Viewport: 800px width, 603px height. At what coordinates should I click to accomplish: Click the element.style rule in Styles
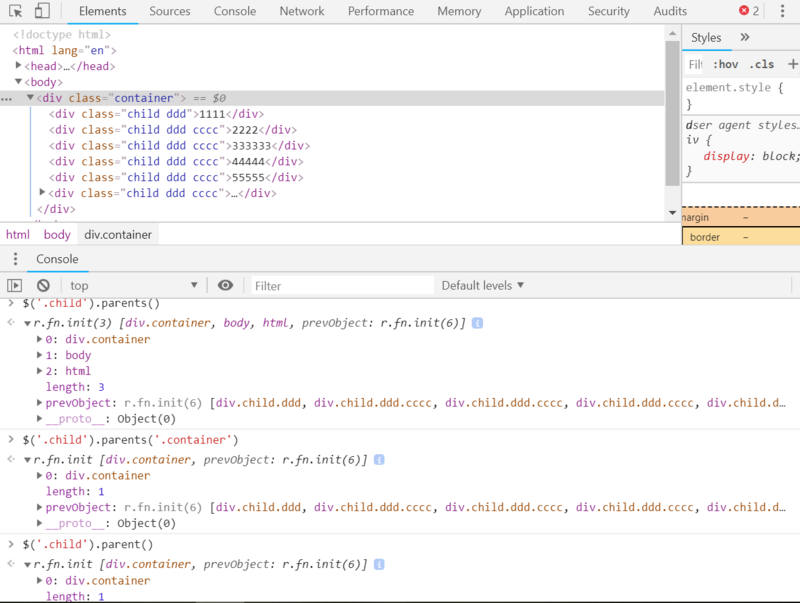pos(734,87)
